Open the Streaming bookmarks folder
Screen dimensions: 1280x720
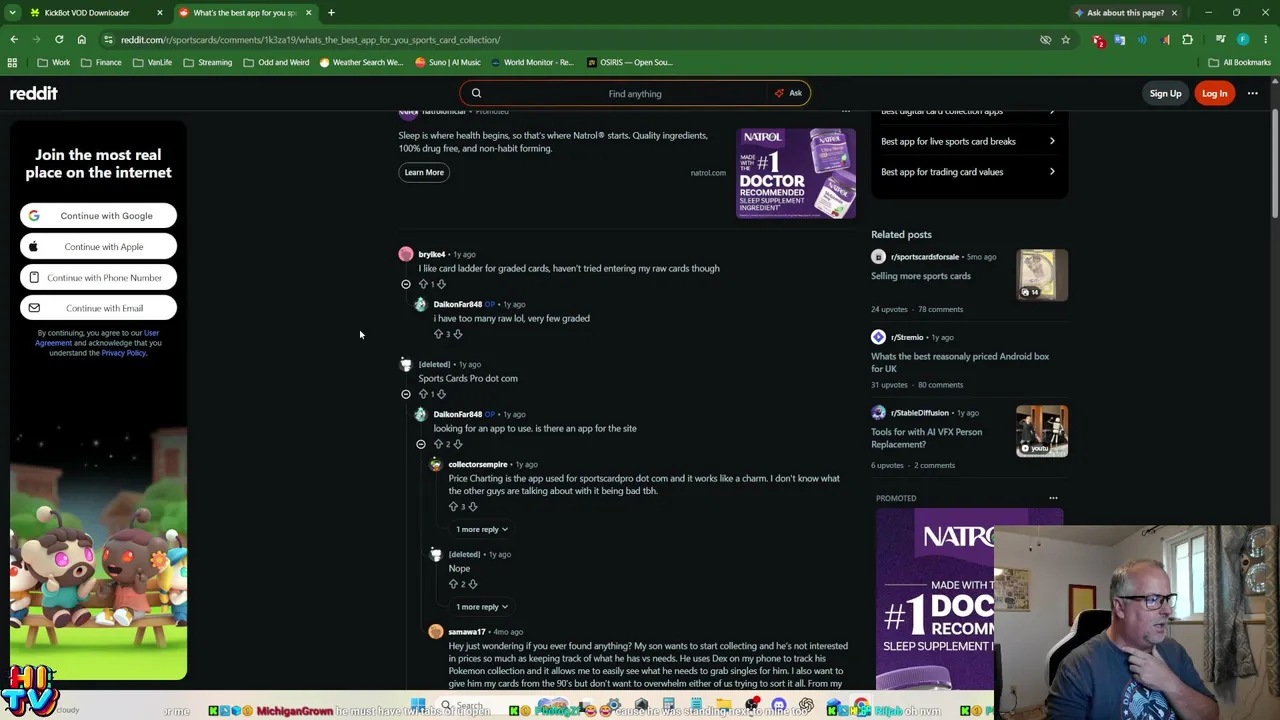click(x=207, y=62)
